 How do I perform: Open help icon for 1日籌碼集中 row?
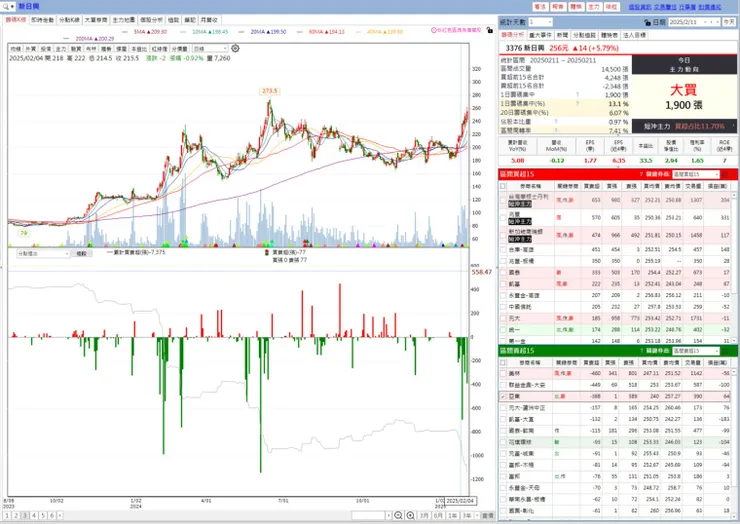577,94
